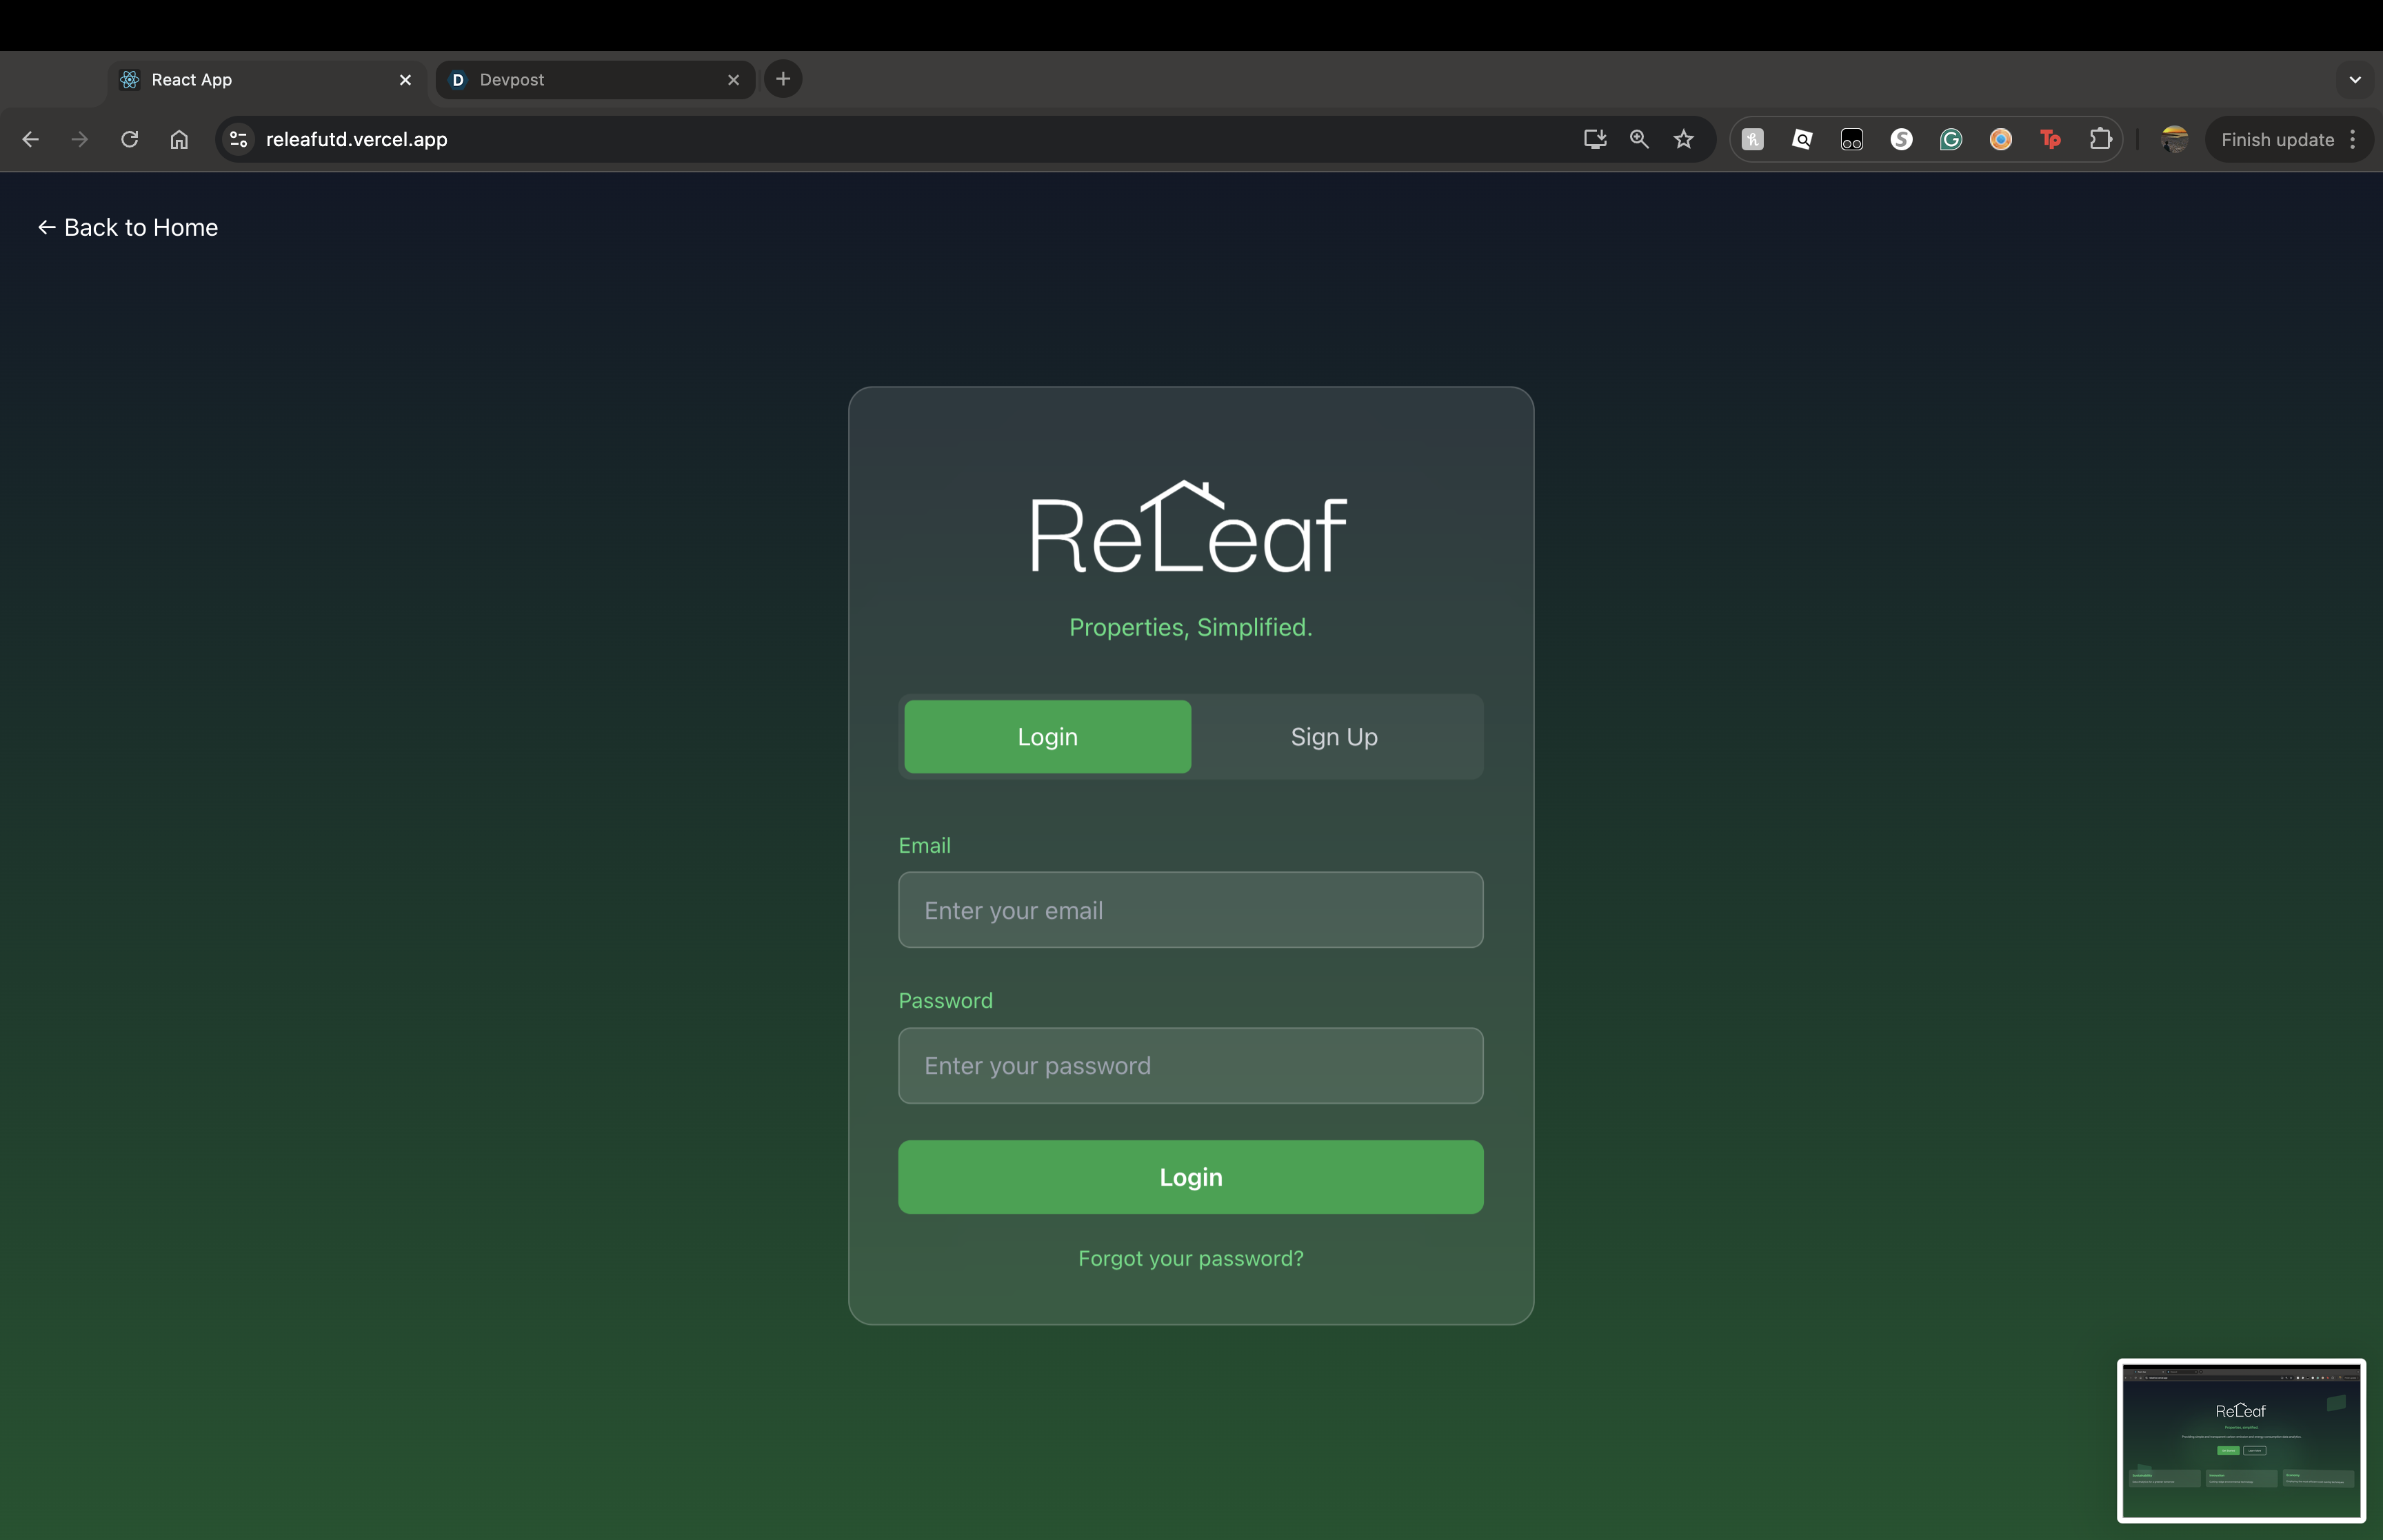This screenshot has width=2383, height=1540.
Task: Click the install app icon in the address bar
Action: pos(1595,139)
